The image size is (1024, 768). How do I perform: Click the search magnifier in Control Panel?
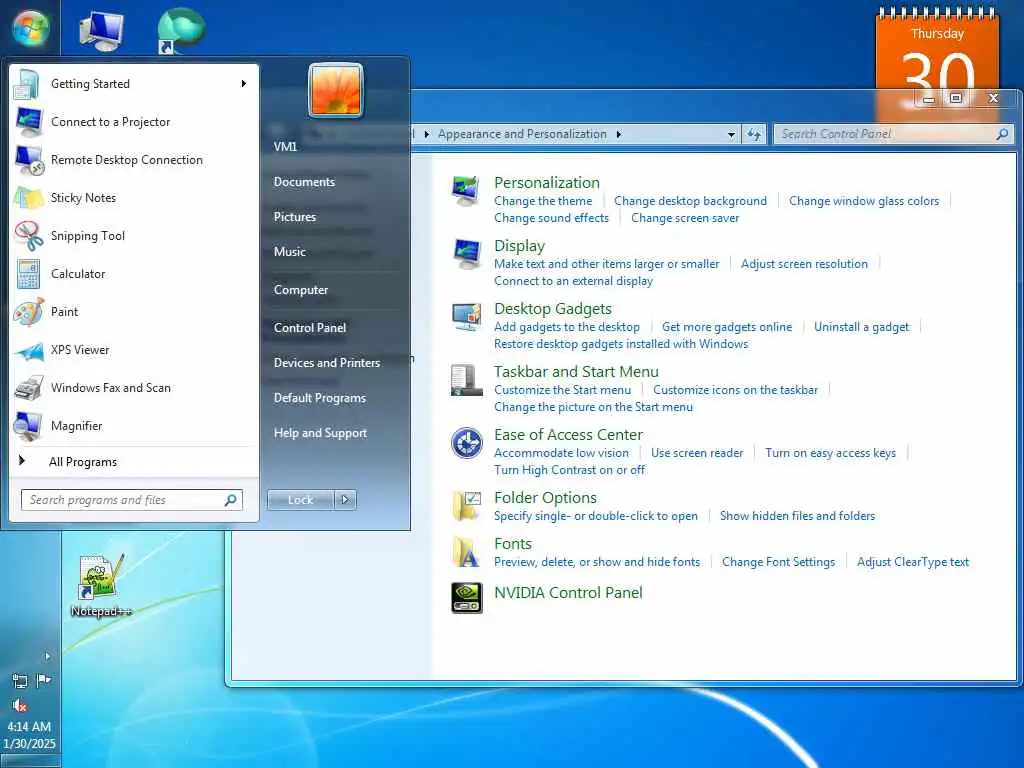pyautogui.click(x=1002, y=134)
